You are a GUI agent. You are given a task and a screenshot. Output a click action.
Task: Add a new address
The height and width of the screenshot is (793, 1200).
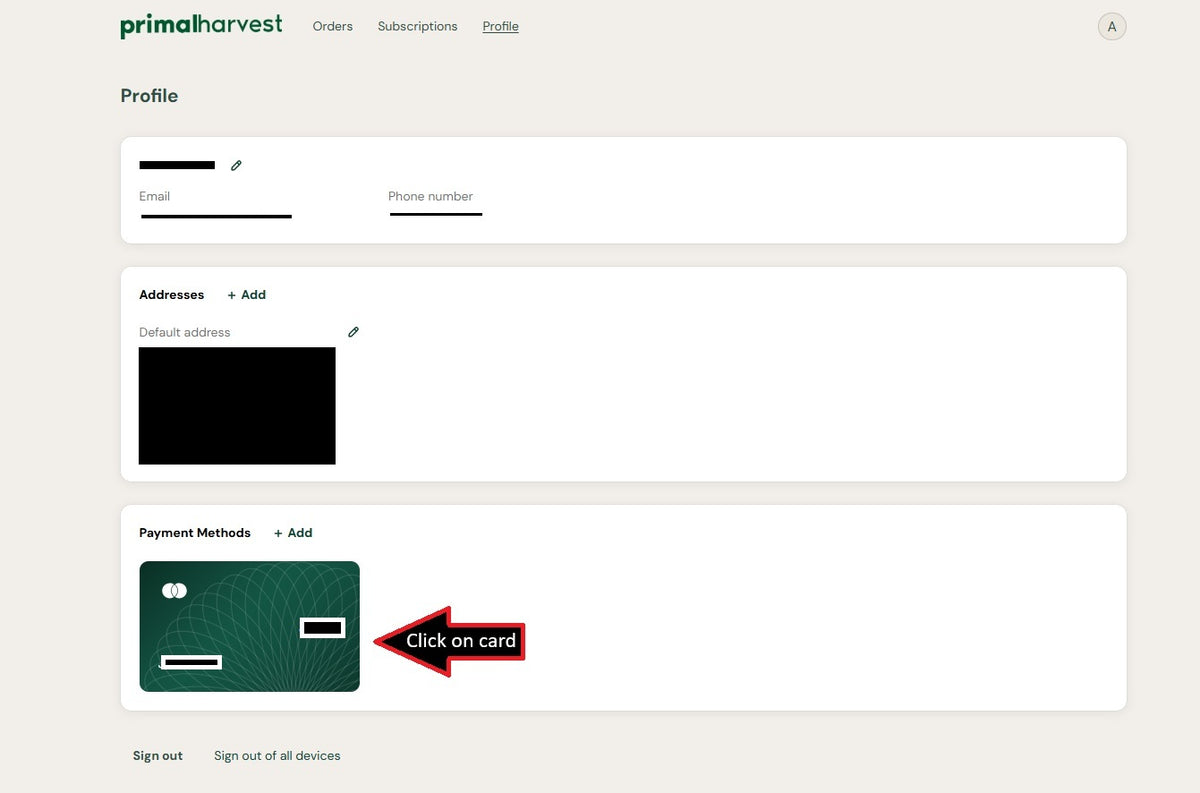pyautogui.click(x=247, y=295)
